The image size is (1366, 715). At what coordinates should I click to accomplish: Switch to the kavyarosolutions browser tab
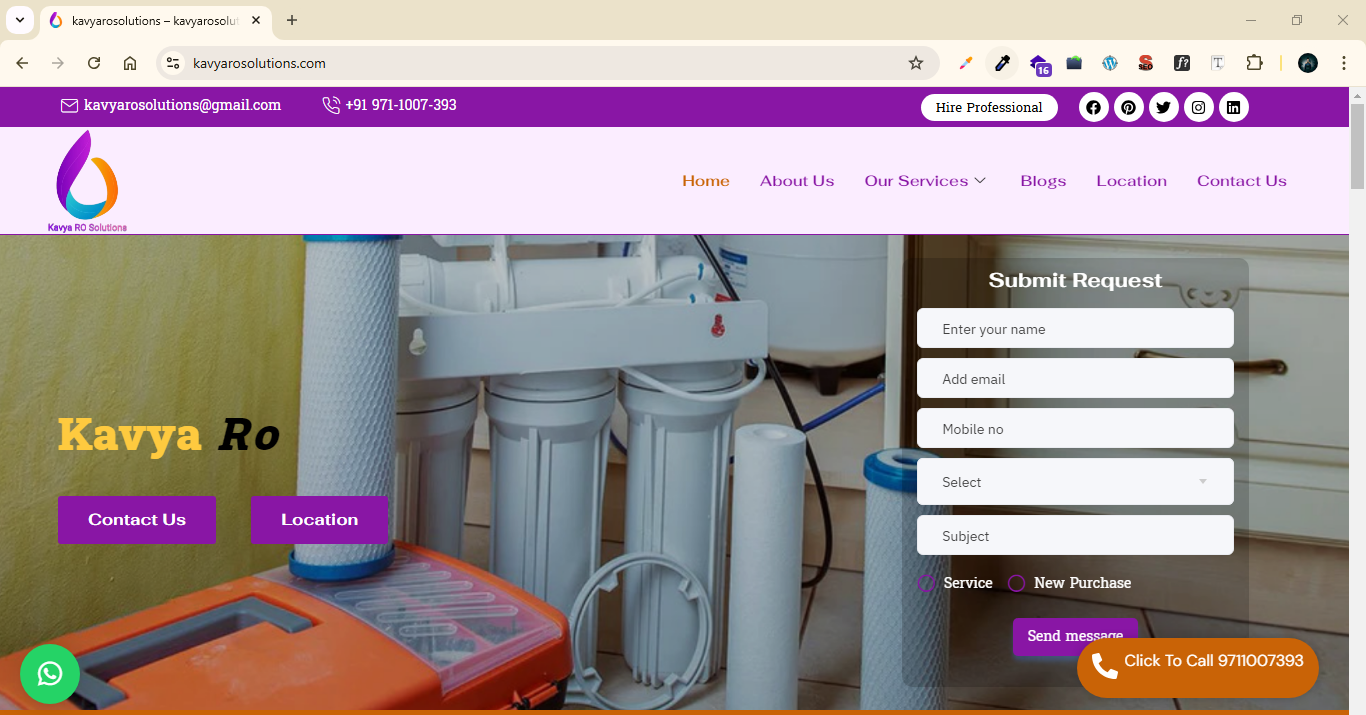click(155, 20)
